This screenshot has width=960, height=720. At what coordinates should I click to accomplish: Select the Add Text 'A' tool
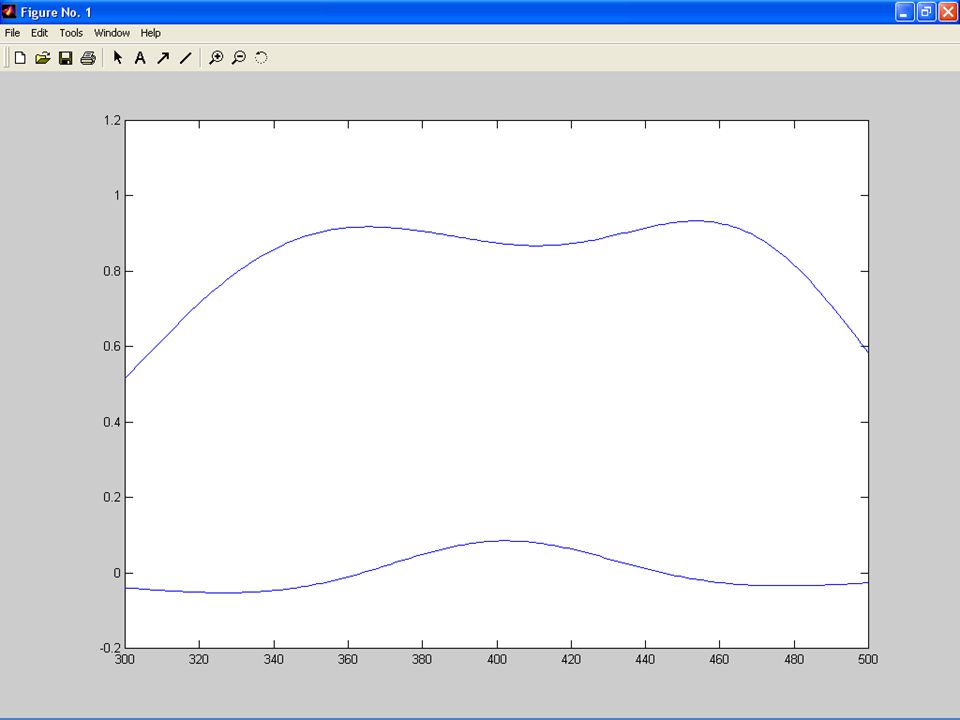140,58
